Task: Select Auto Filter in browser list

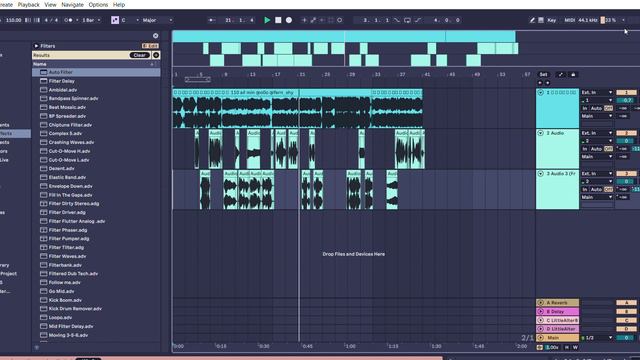Action: pos(96,72)
